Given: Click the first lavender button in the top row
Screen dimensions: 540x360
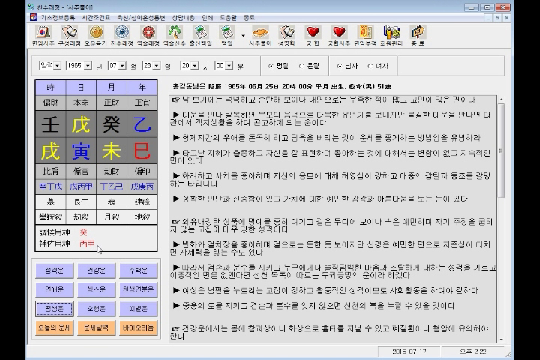Looking at the screenshot, I should [x=54, y=271].
